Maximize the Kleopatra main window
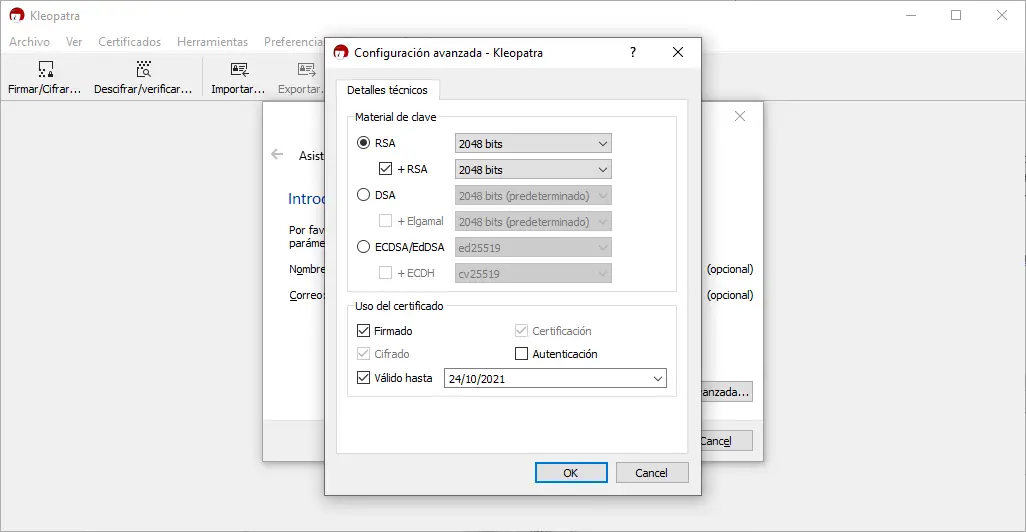 956,15
